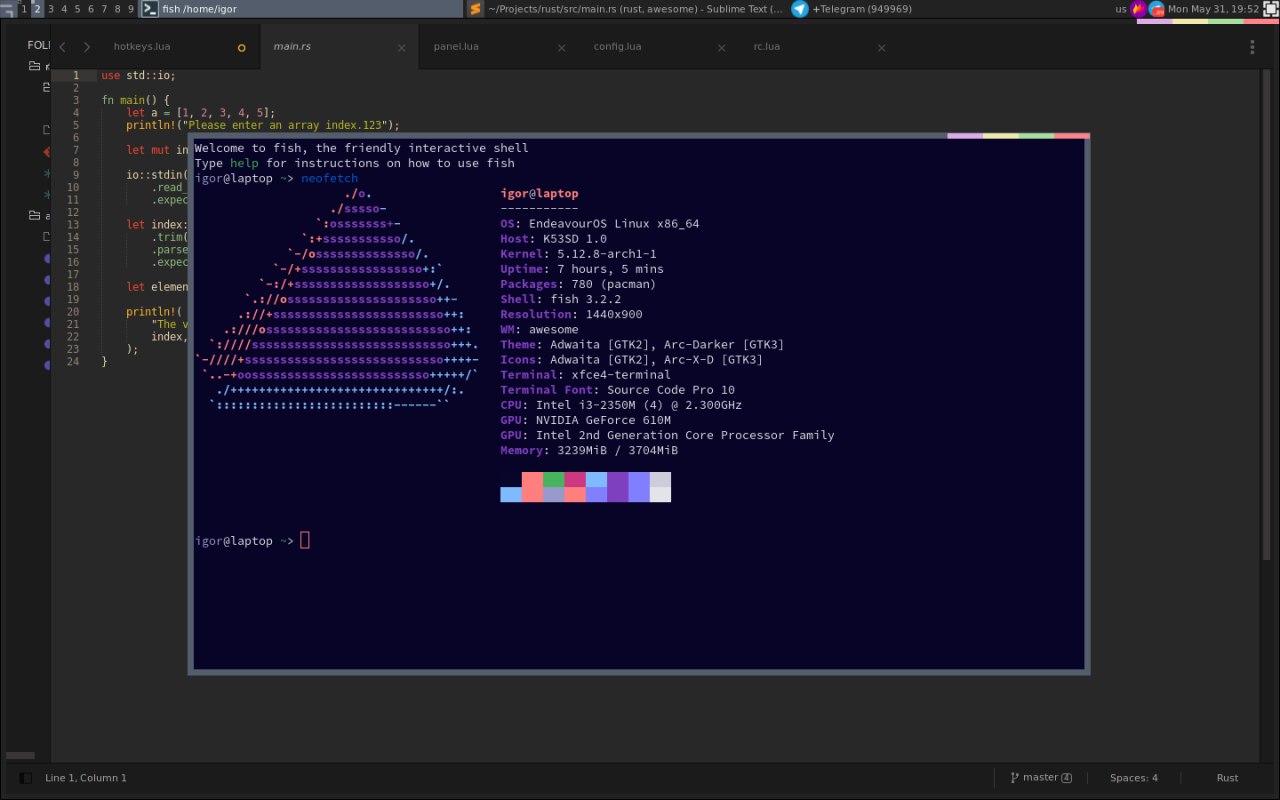
Task: Click the purple flame tray icon
Action: [x=1139, y=9]
